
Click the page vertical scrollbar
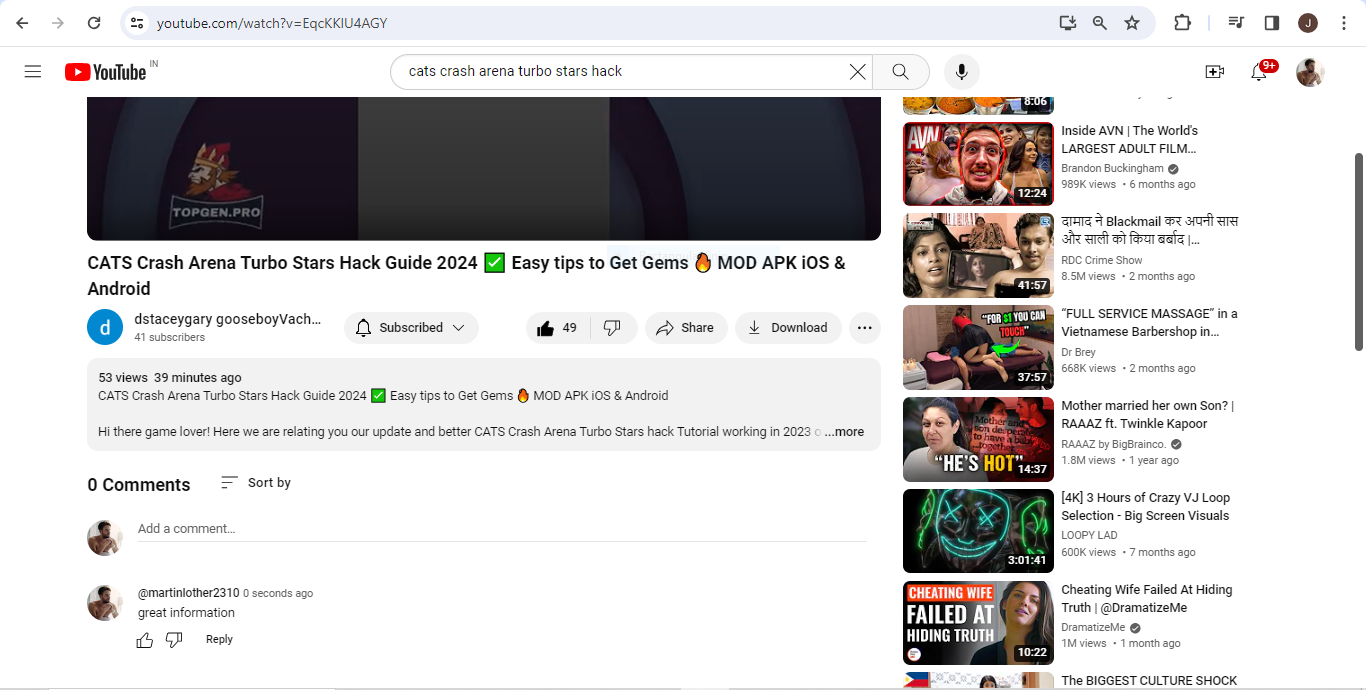[x=1359, y=252]
